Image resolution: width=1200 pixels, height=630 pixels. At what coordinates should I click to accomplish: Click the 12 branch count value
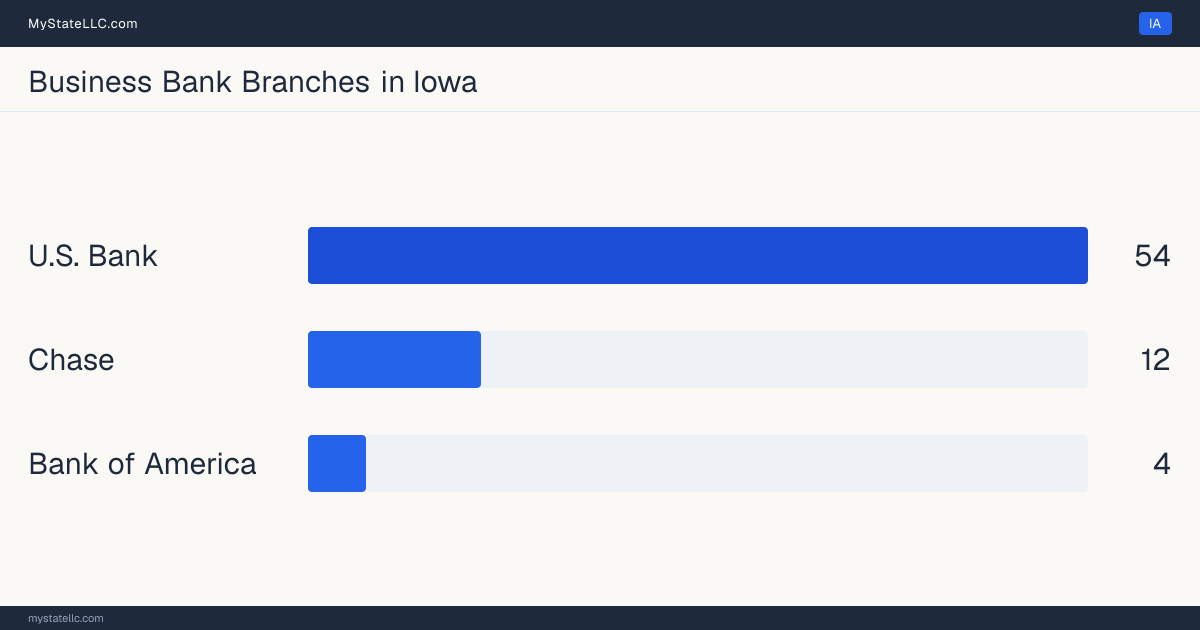click(x=1155, y=360)
